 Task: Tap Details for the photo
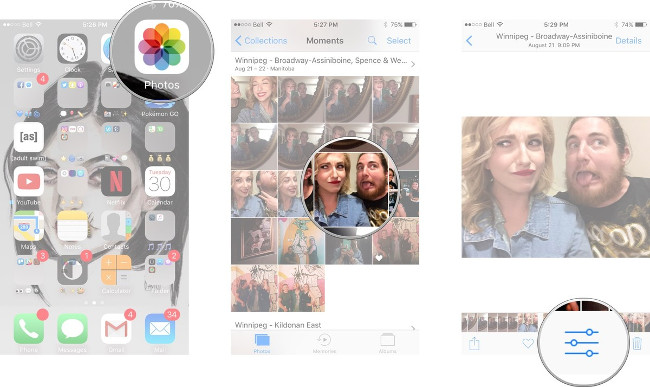tap(628, 41)
